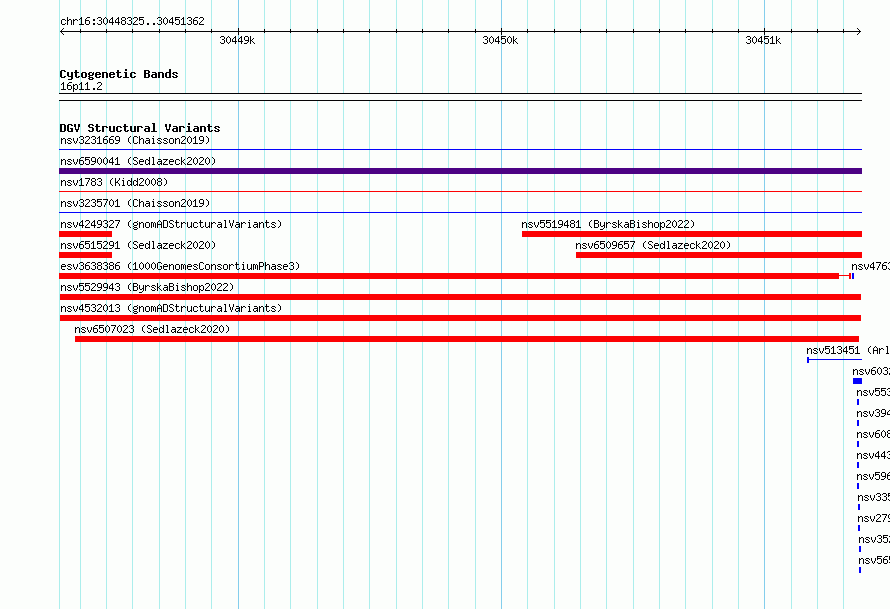This screenshot has height=609, width=890.
Task: Click the chr16:30448325..30451362 coordinate label
Action: click(132, 21)
